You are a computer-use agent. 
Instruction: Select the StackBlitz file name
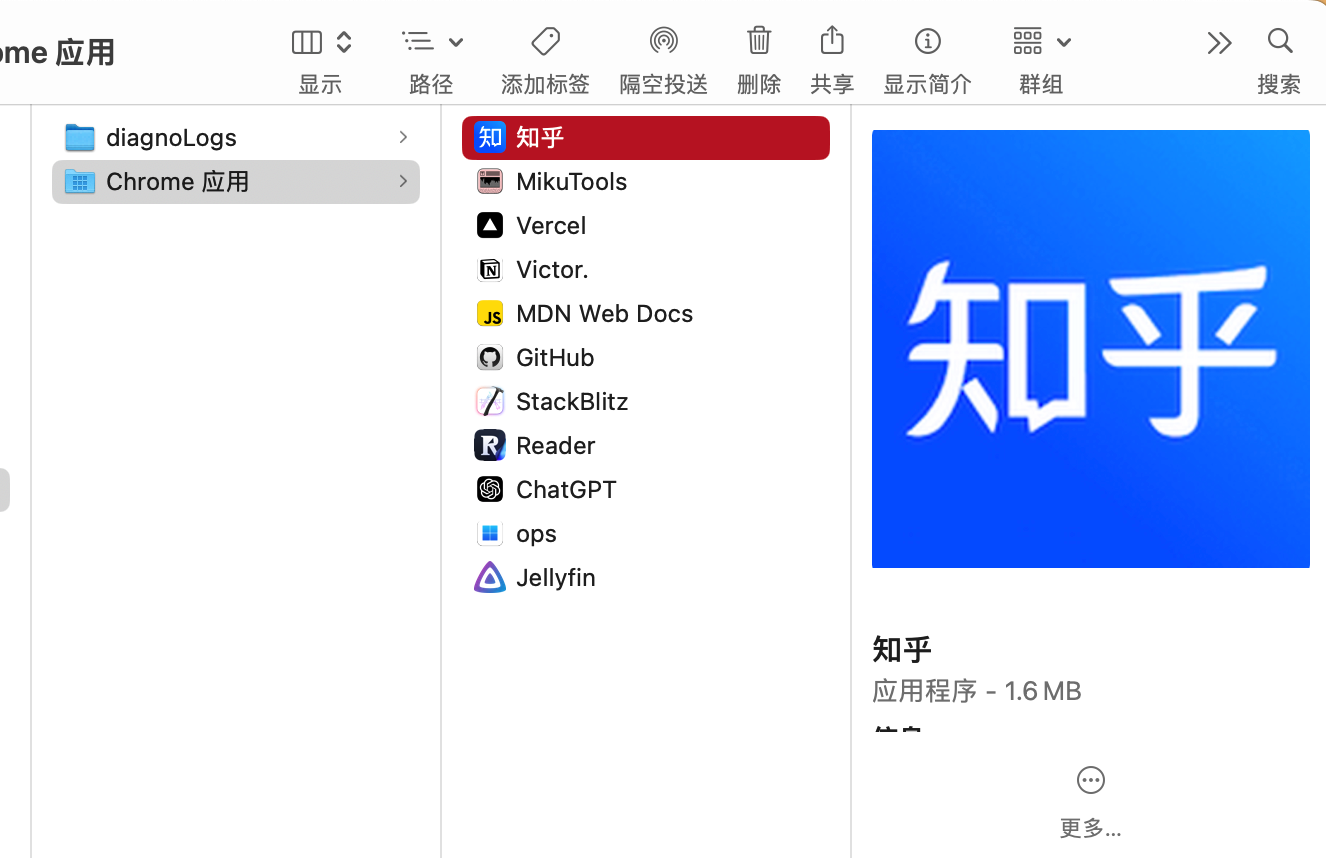pos(572,401)
